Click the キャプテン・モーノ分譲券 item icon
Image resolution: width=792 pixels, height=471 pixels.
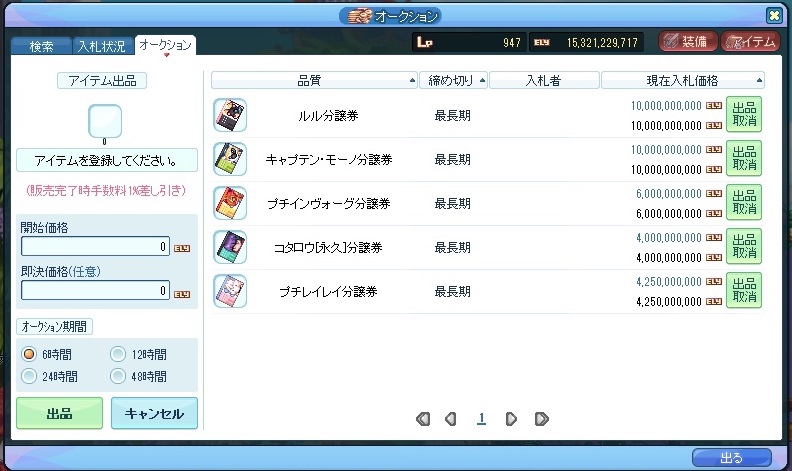[x=229, y=159]
